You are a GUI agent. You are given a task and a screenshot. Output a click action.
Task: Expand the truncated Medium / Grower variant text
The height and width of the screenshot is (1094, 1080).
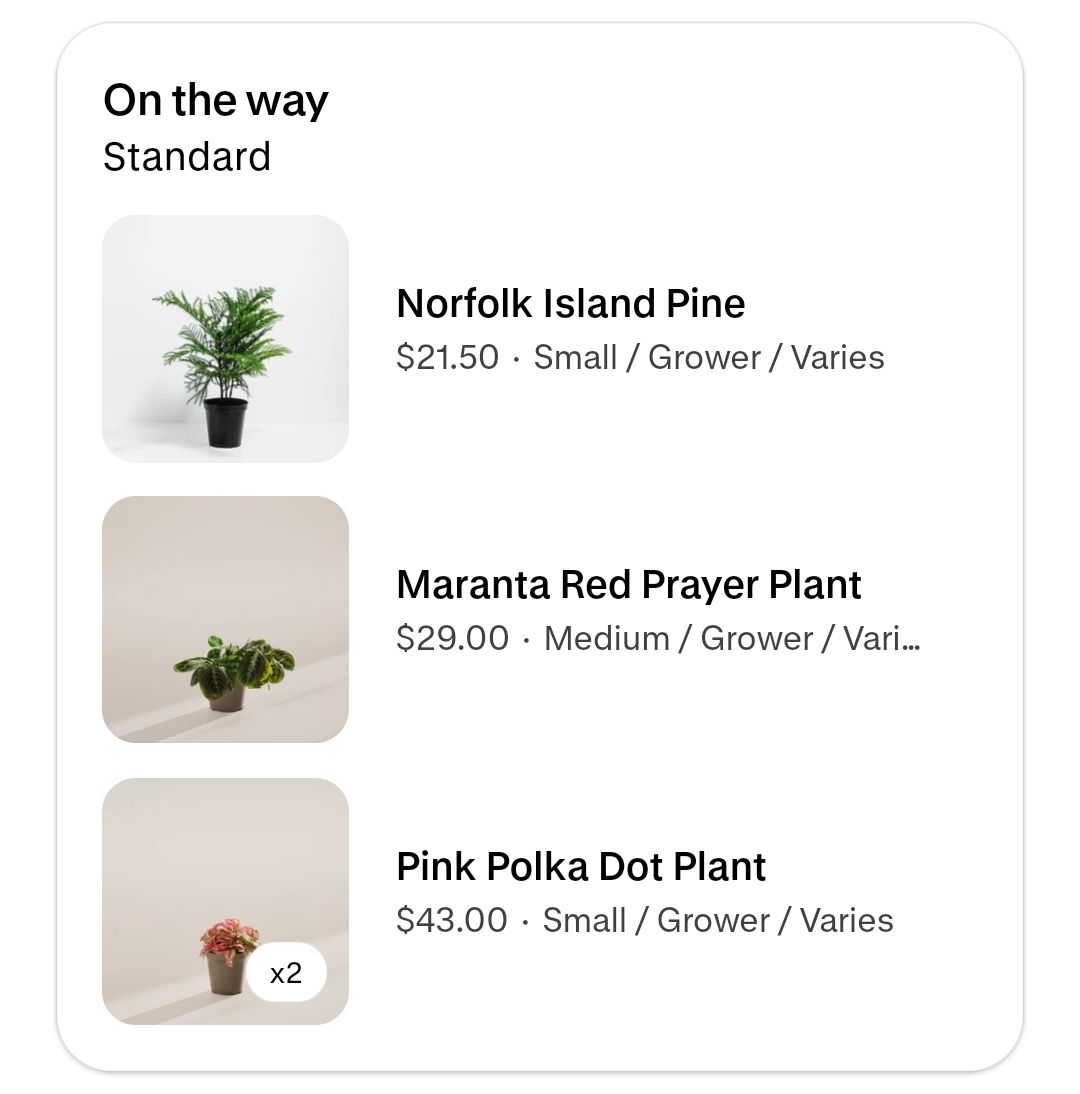coord(730,638)
